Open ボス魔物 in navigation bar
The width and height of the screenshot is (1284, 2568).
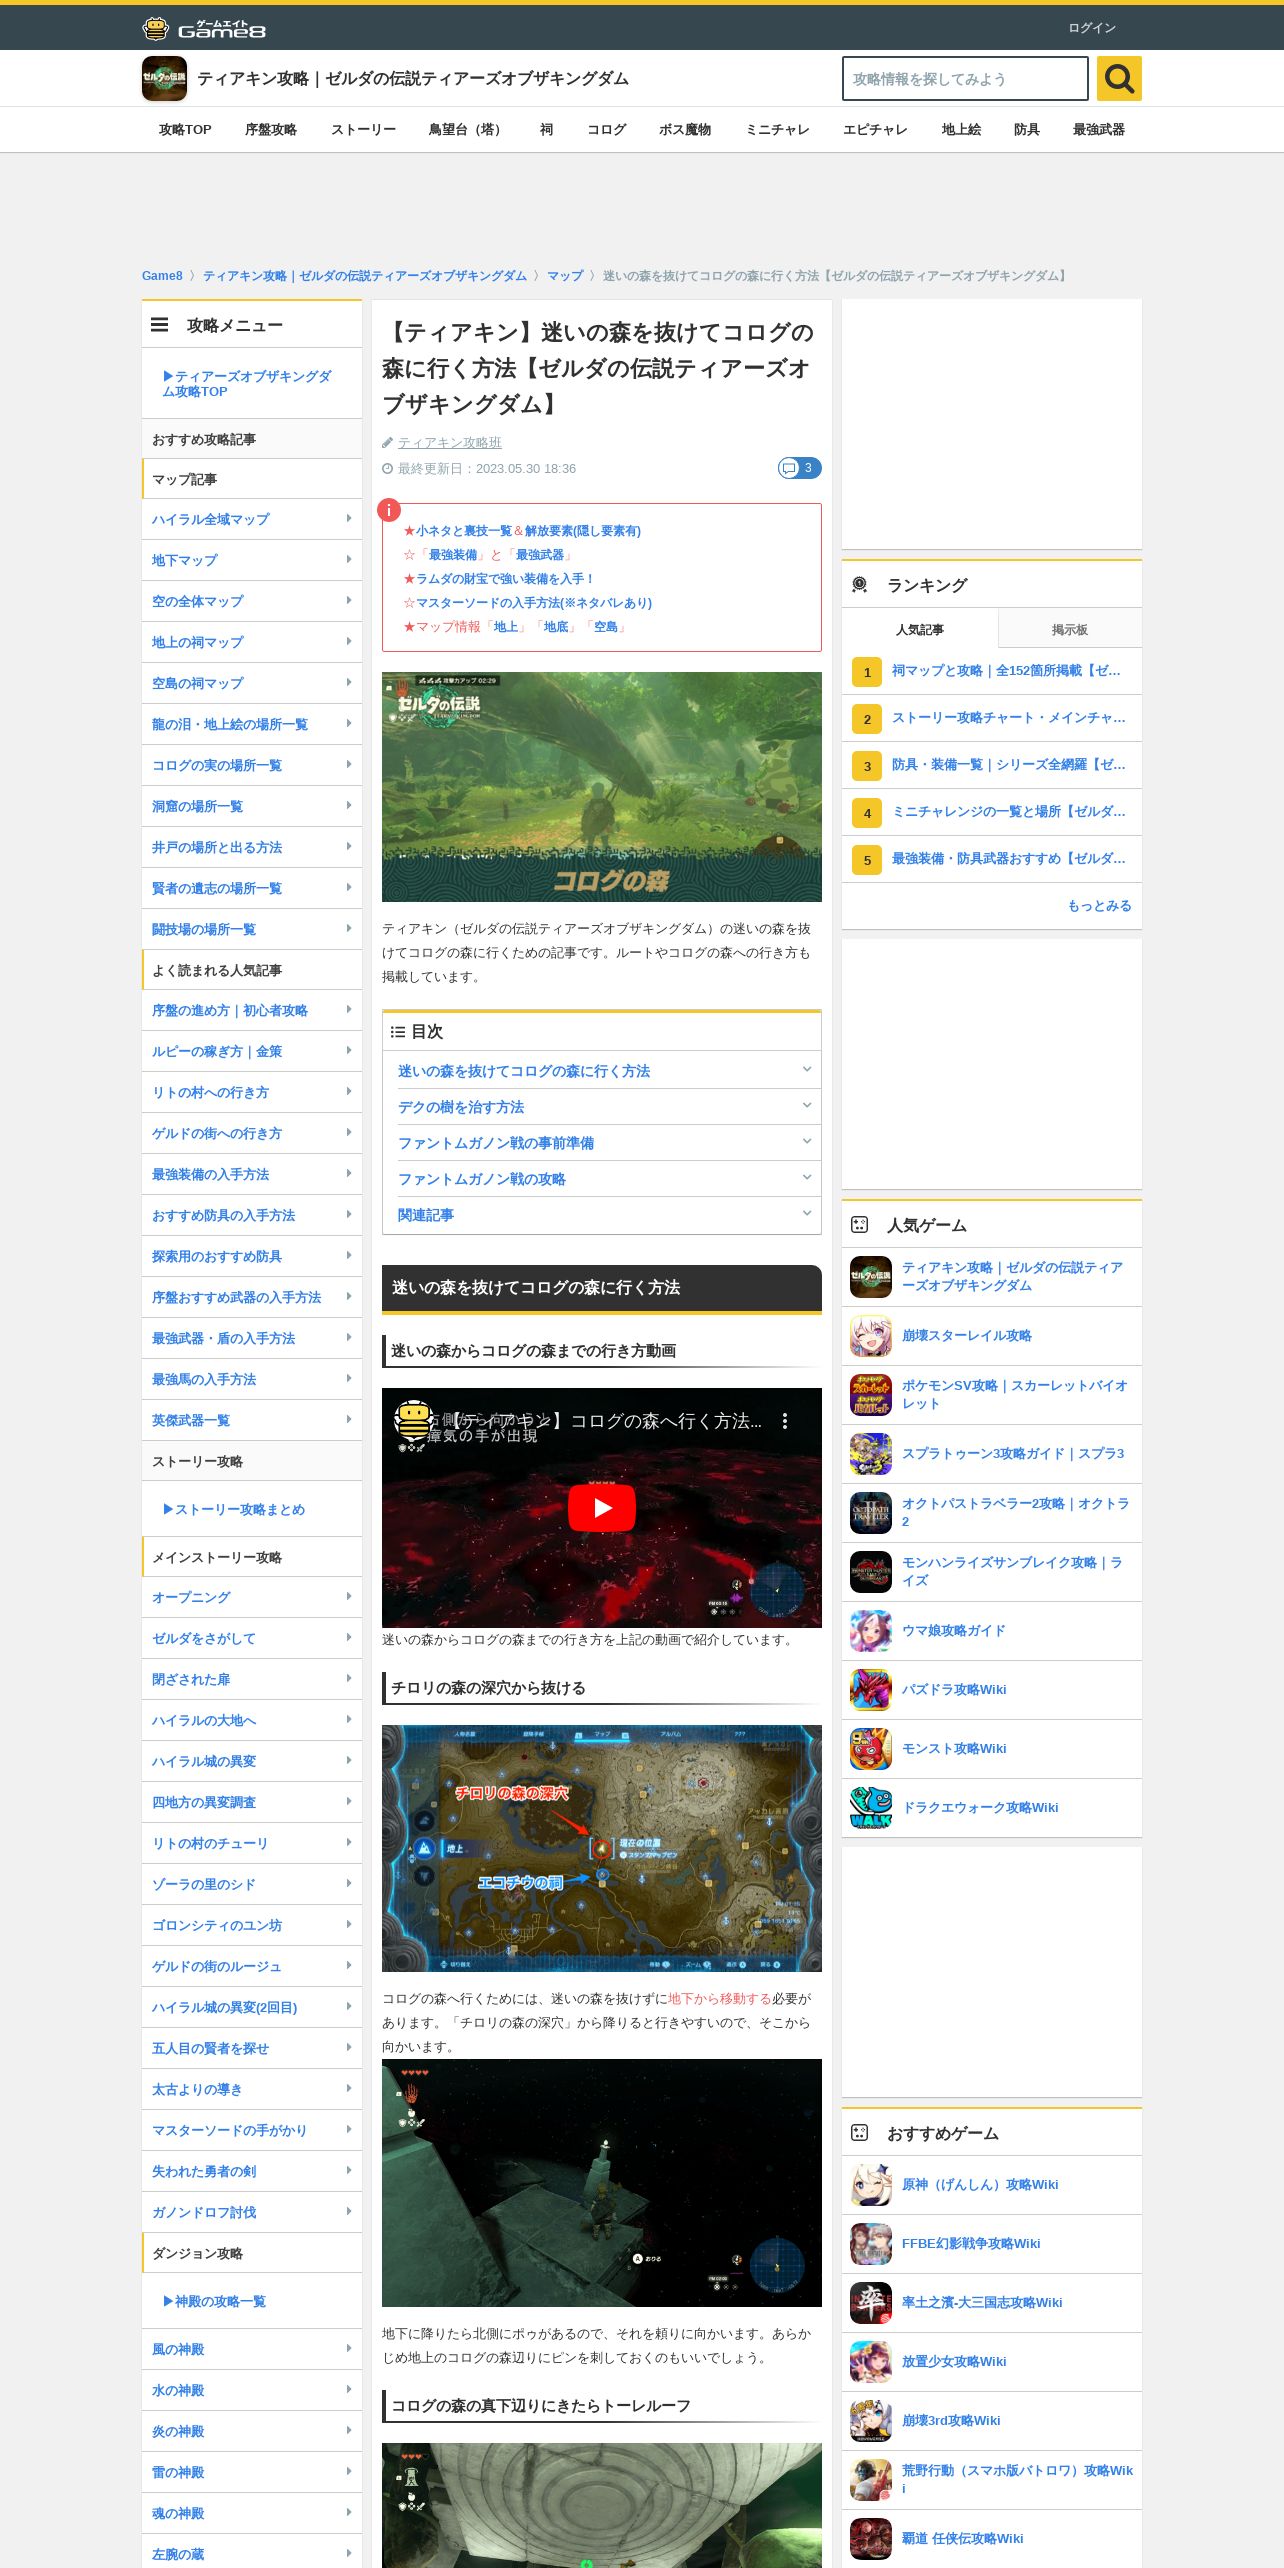tap(685, 130)
